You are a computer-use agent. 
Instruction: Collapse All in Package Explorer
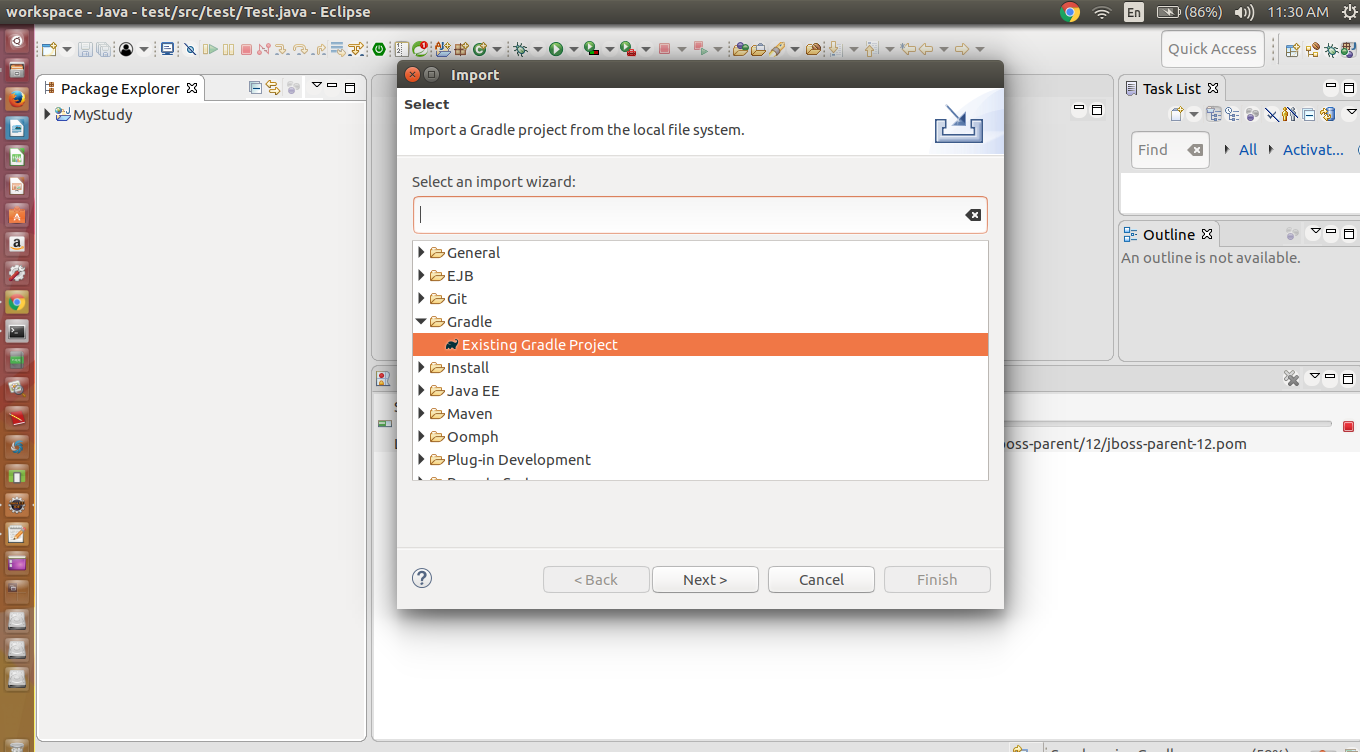pyautogui.click(x=255, y=87)
